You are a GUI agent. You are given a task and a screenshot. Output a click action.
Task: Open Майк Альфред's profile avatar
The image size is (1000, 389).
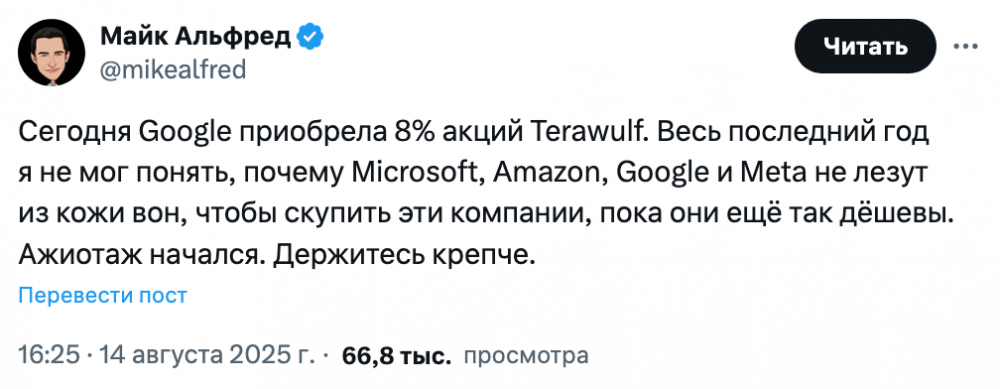click(x=52, y=52)
